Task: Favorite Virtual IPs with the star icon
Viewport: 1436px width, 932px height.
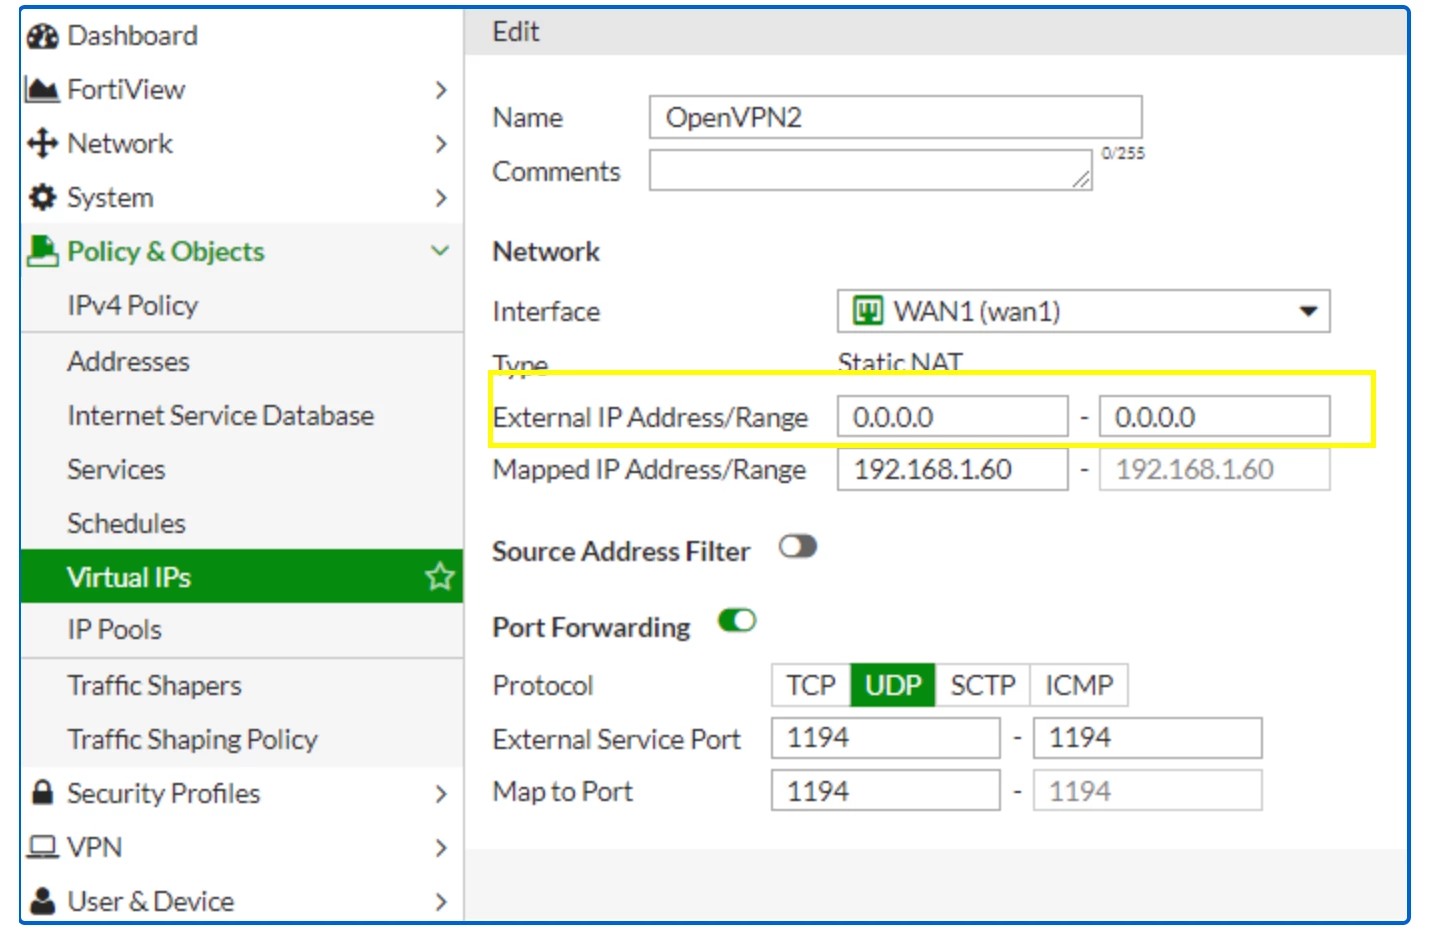Action: click(440, 576)
